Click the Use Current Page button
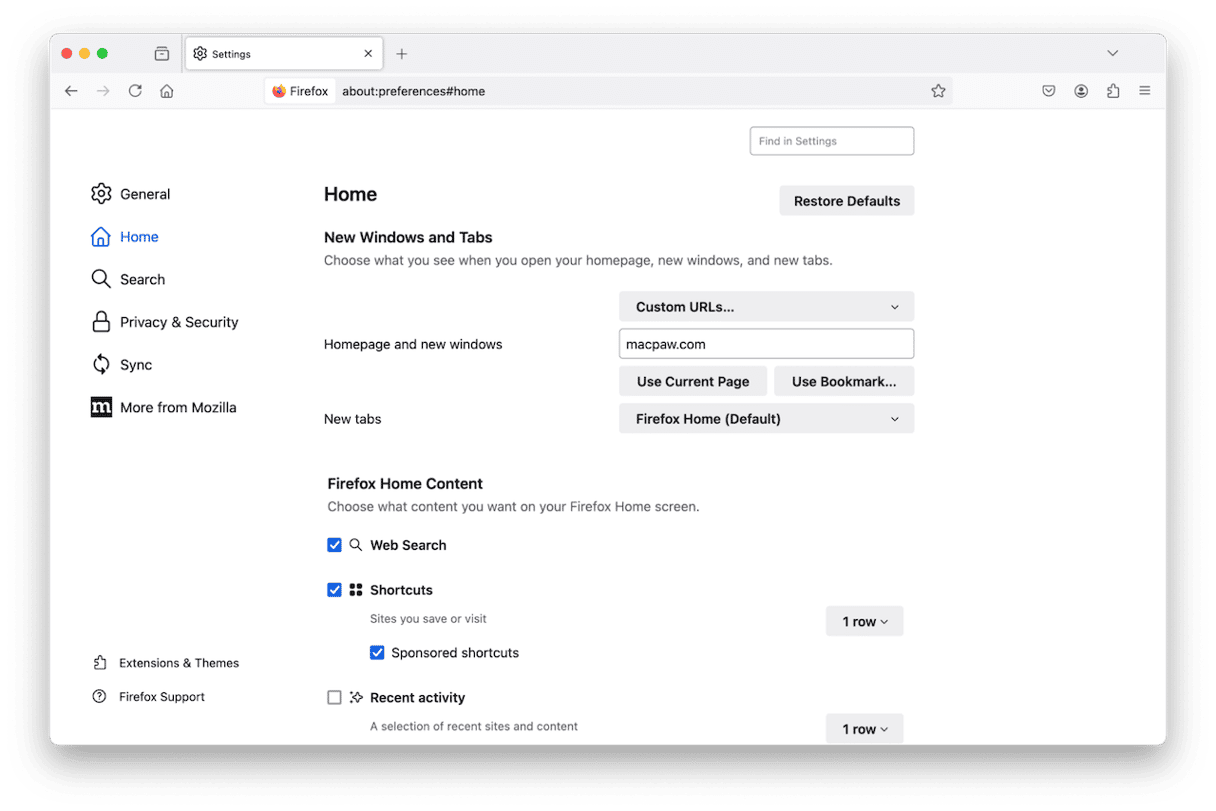This screenshot has height=811, width=1216. tap(692, 382)
